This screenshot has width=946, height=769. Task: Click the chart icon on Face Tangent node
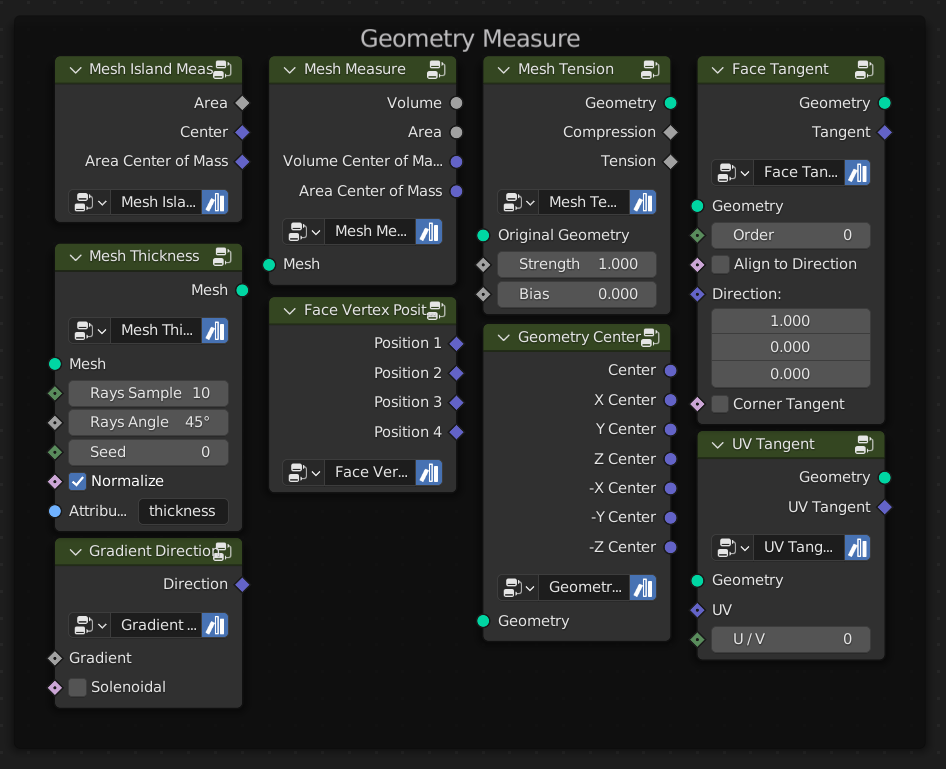[857, 172]
